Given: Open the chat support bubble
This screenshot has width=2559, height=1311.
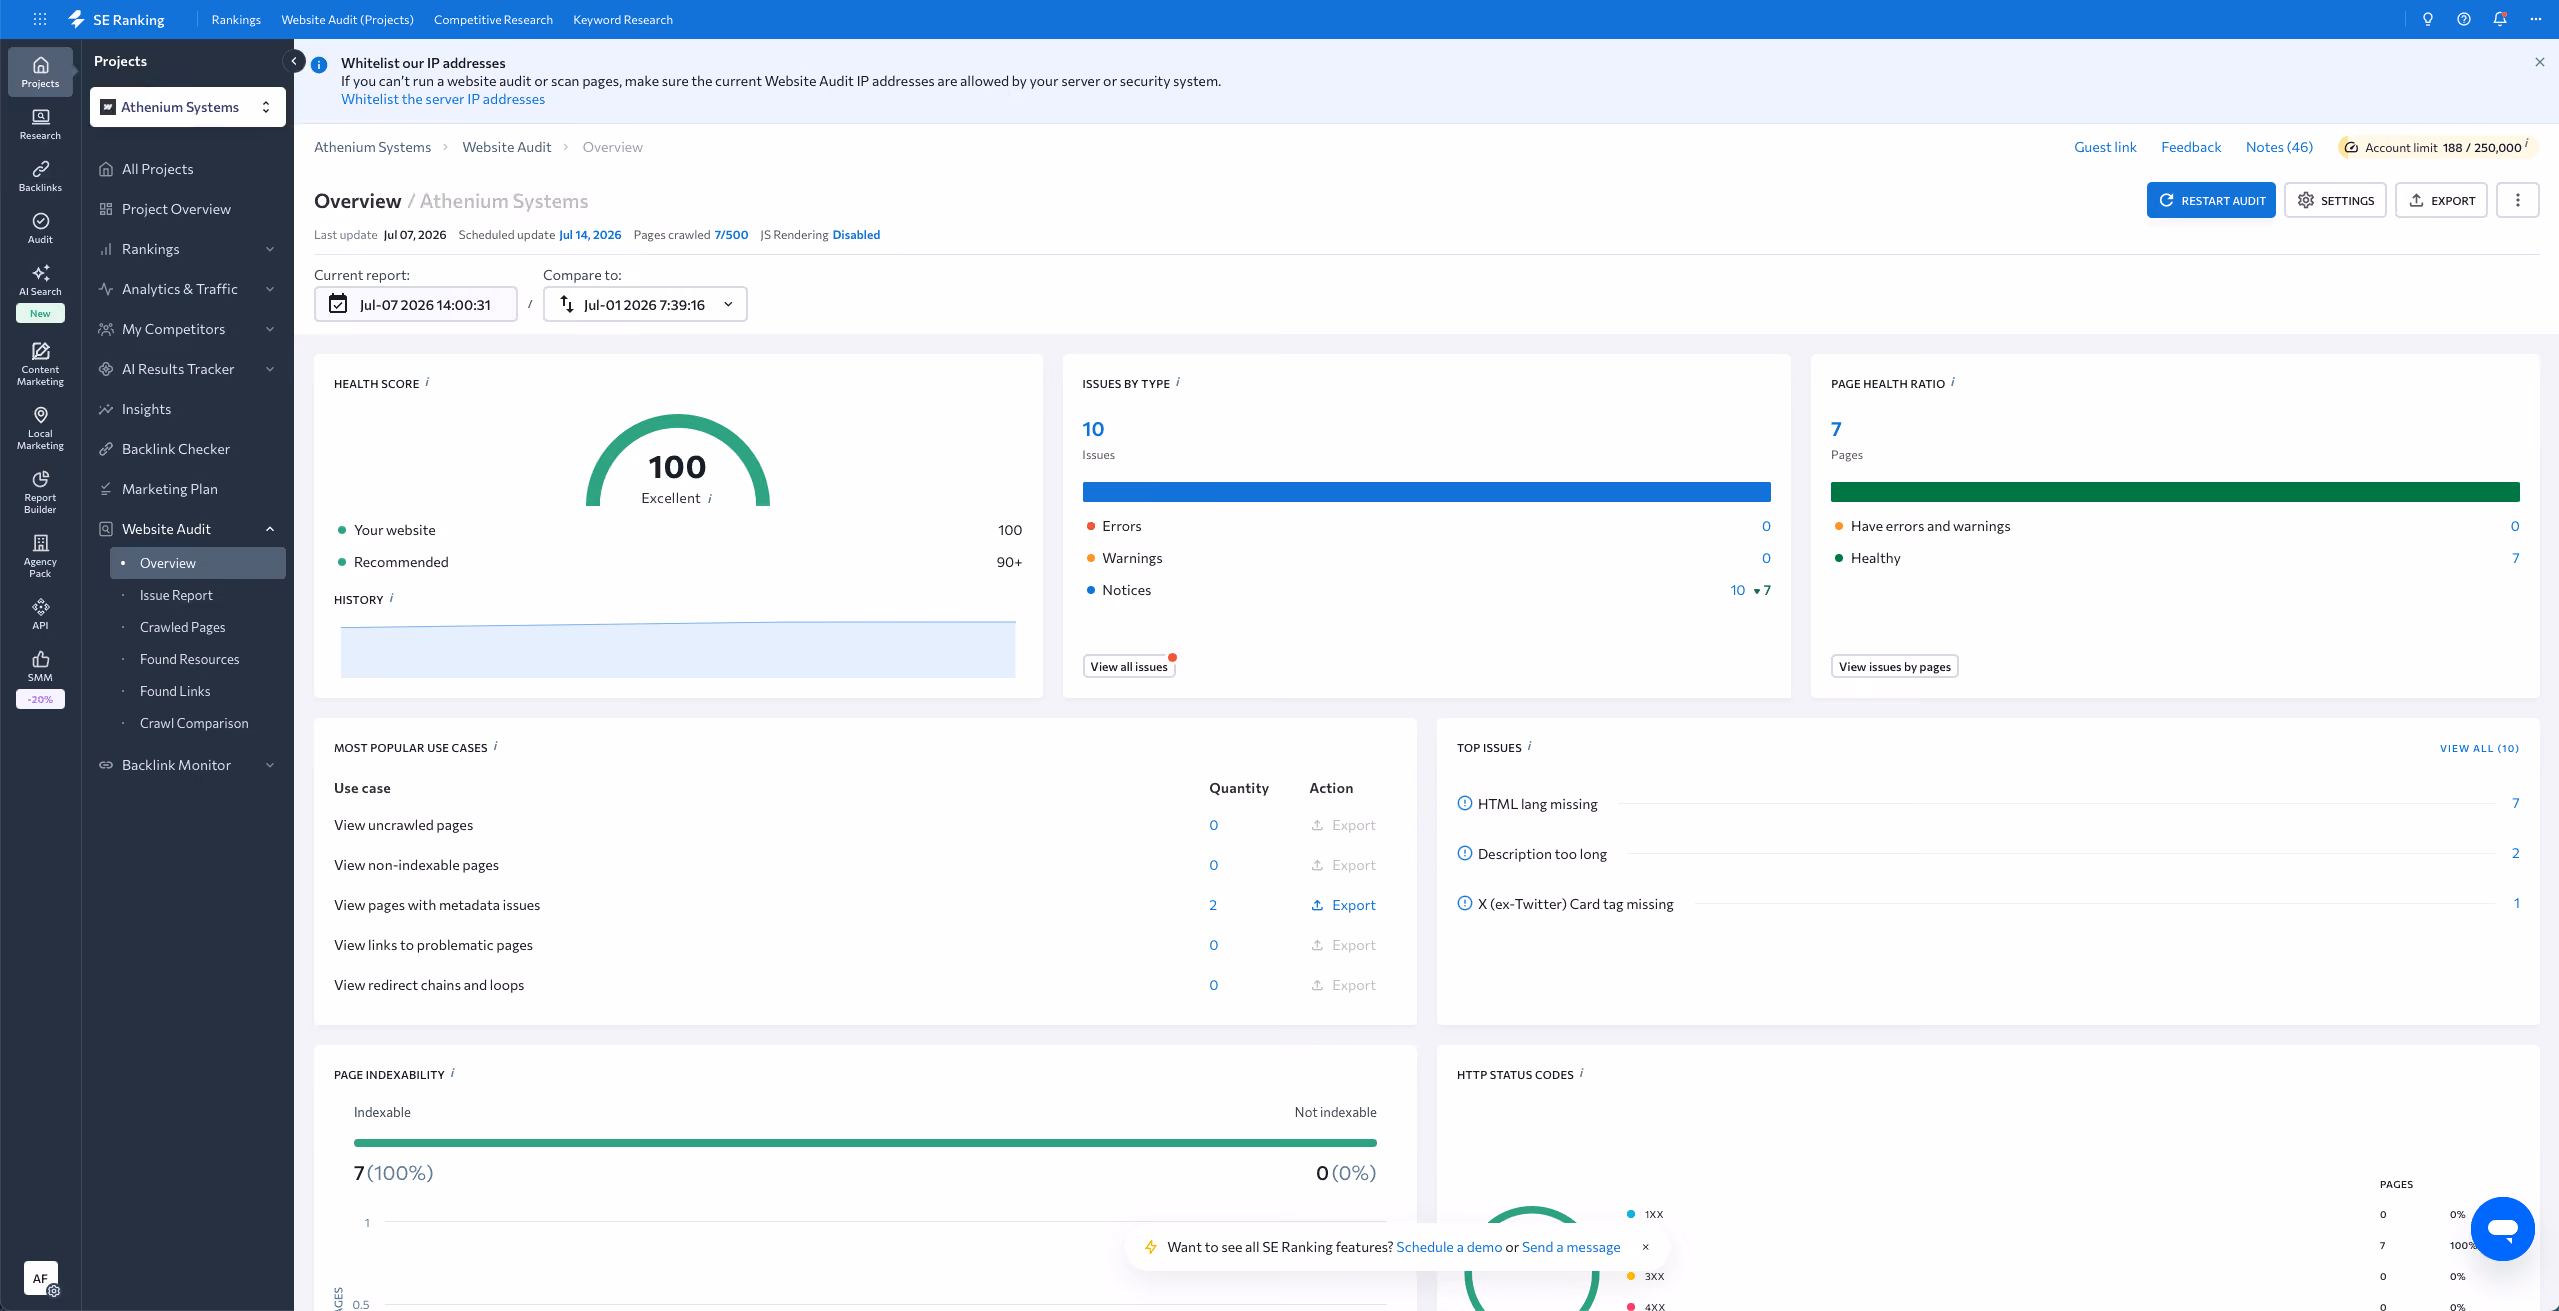Looking at the screenshot, I should (x=2502, y=1228).
